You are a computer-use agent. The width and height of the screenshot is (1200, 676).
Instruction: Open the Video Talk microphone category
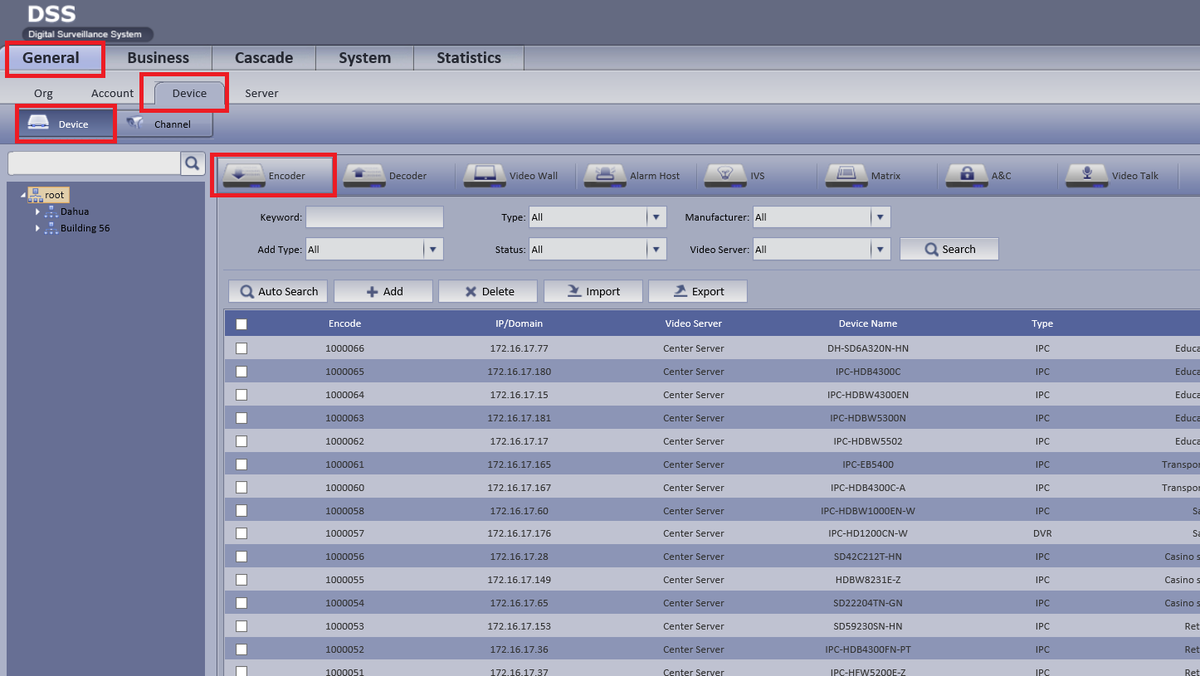[x=1087, y=175]
